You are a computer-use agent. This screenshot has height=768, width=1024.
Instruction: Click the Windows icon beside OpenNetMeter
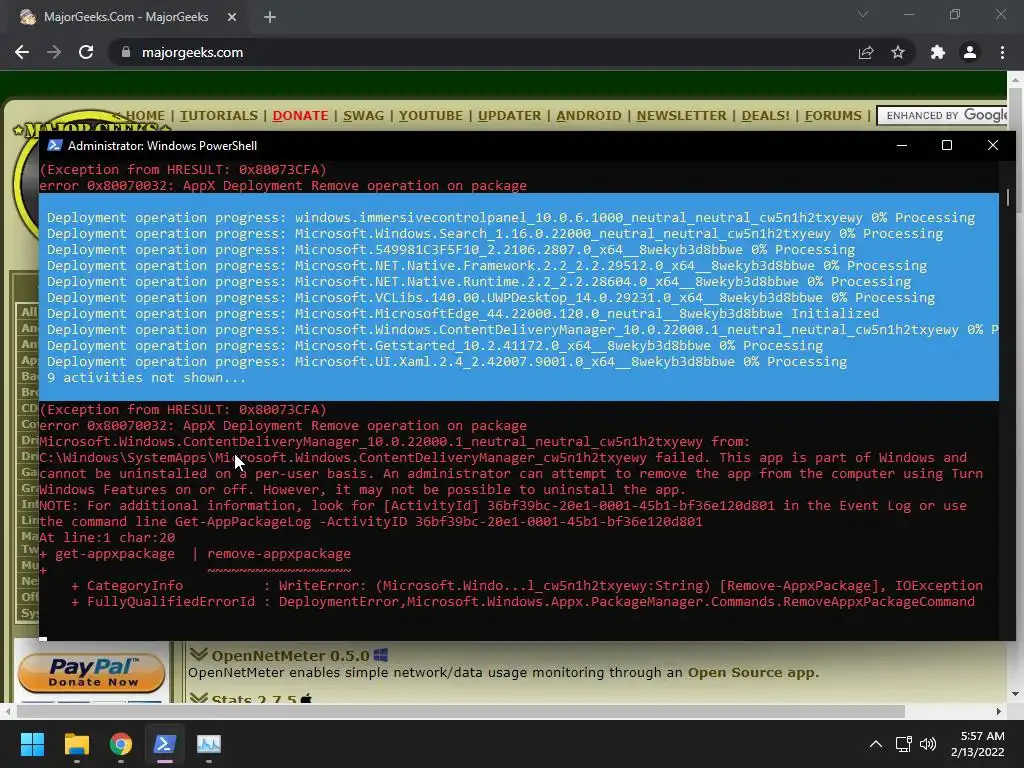pyautogui.click(x=381, y=655)
